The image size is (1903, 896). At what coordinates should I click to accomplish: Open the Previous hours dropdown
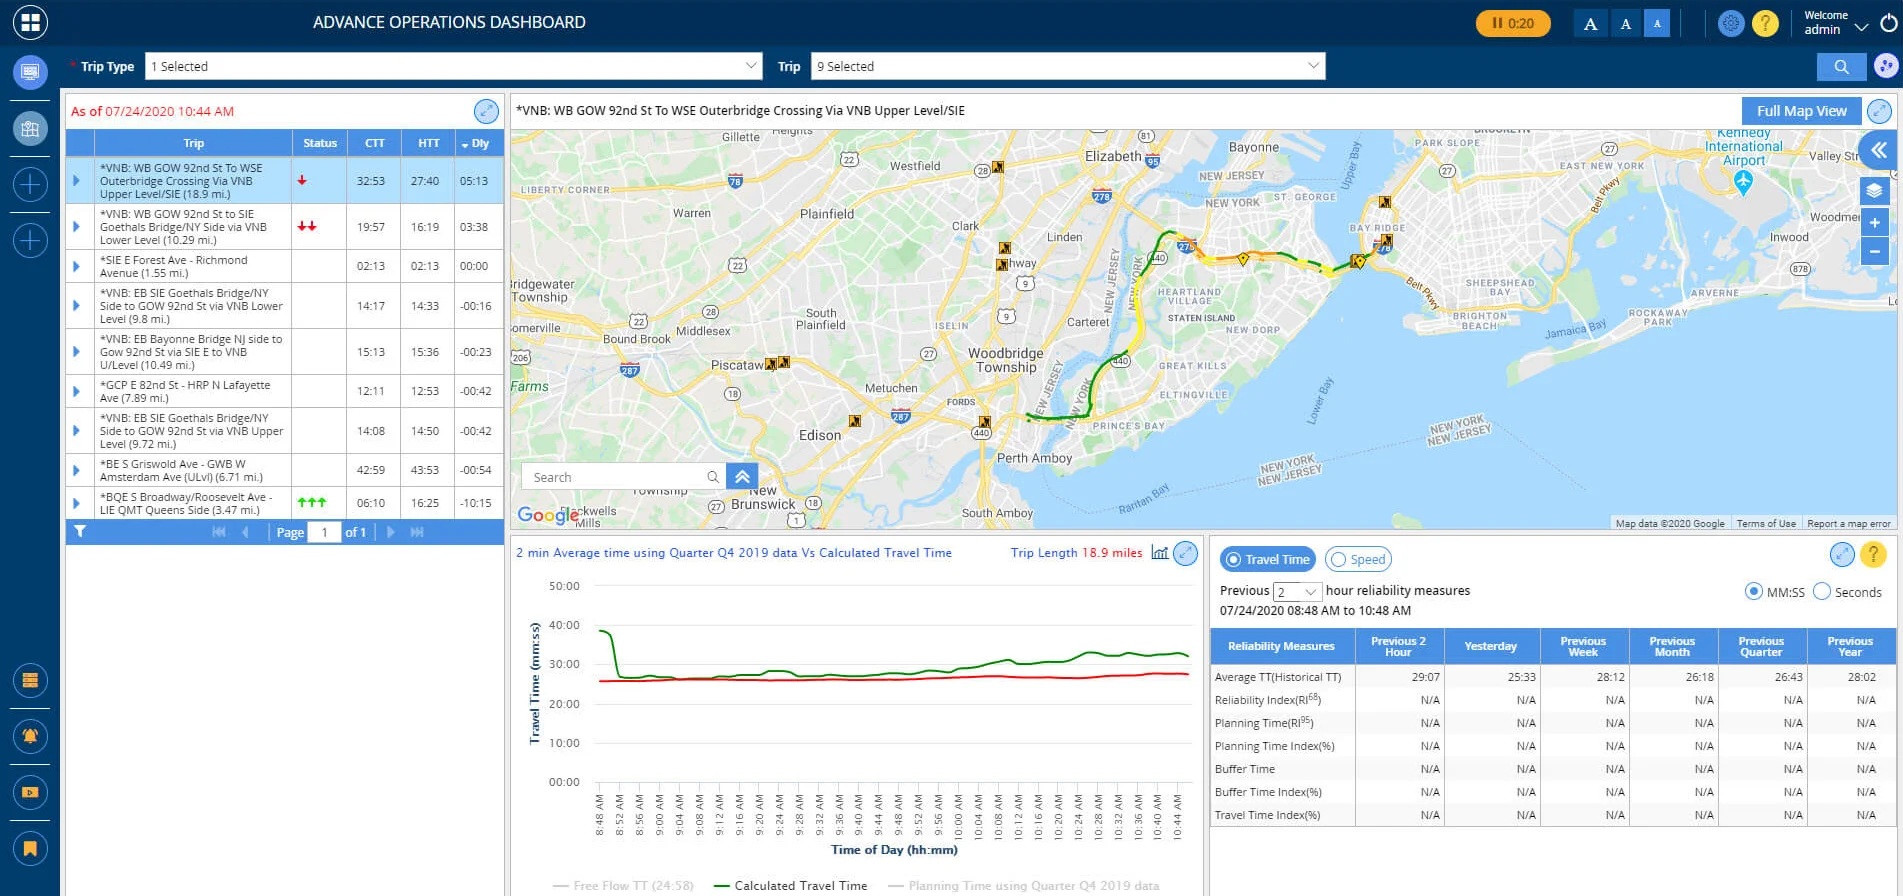[x=1297, y=591]
